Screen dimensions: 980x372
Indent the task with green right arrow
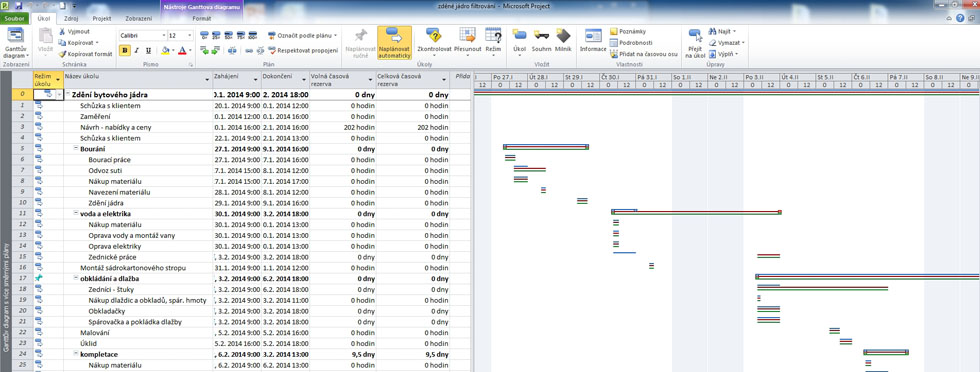click(x=216, y=51)
